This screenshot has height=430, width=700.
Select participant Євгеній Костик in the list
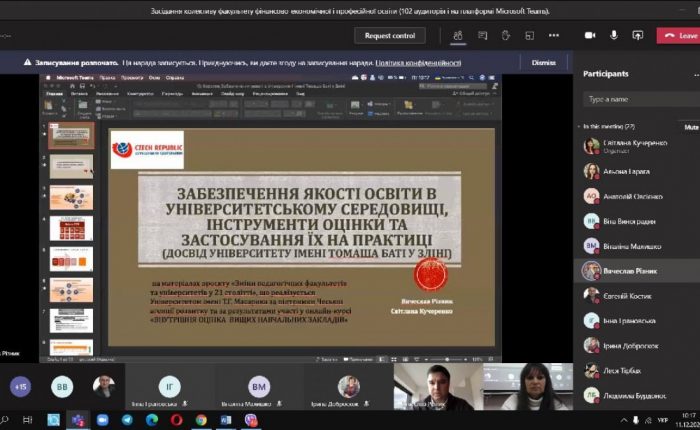[x=637, y=296]
